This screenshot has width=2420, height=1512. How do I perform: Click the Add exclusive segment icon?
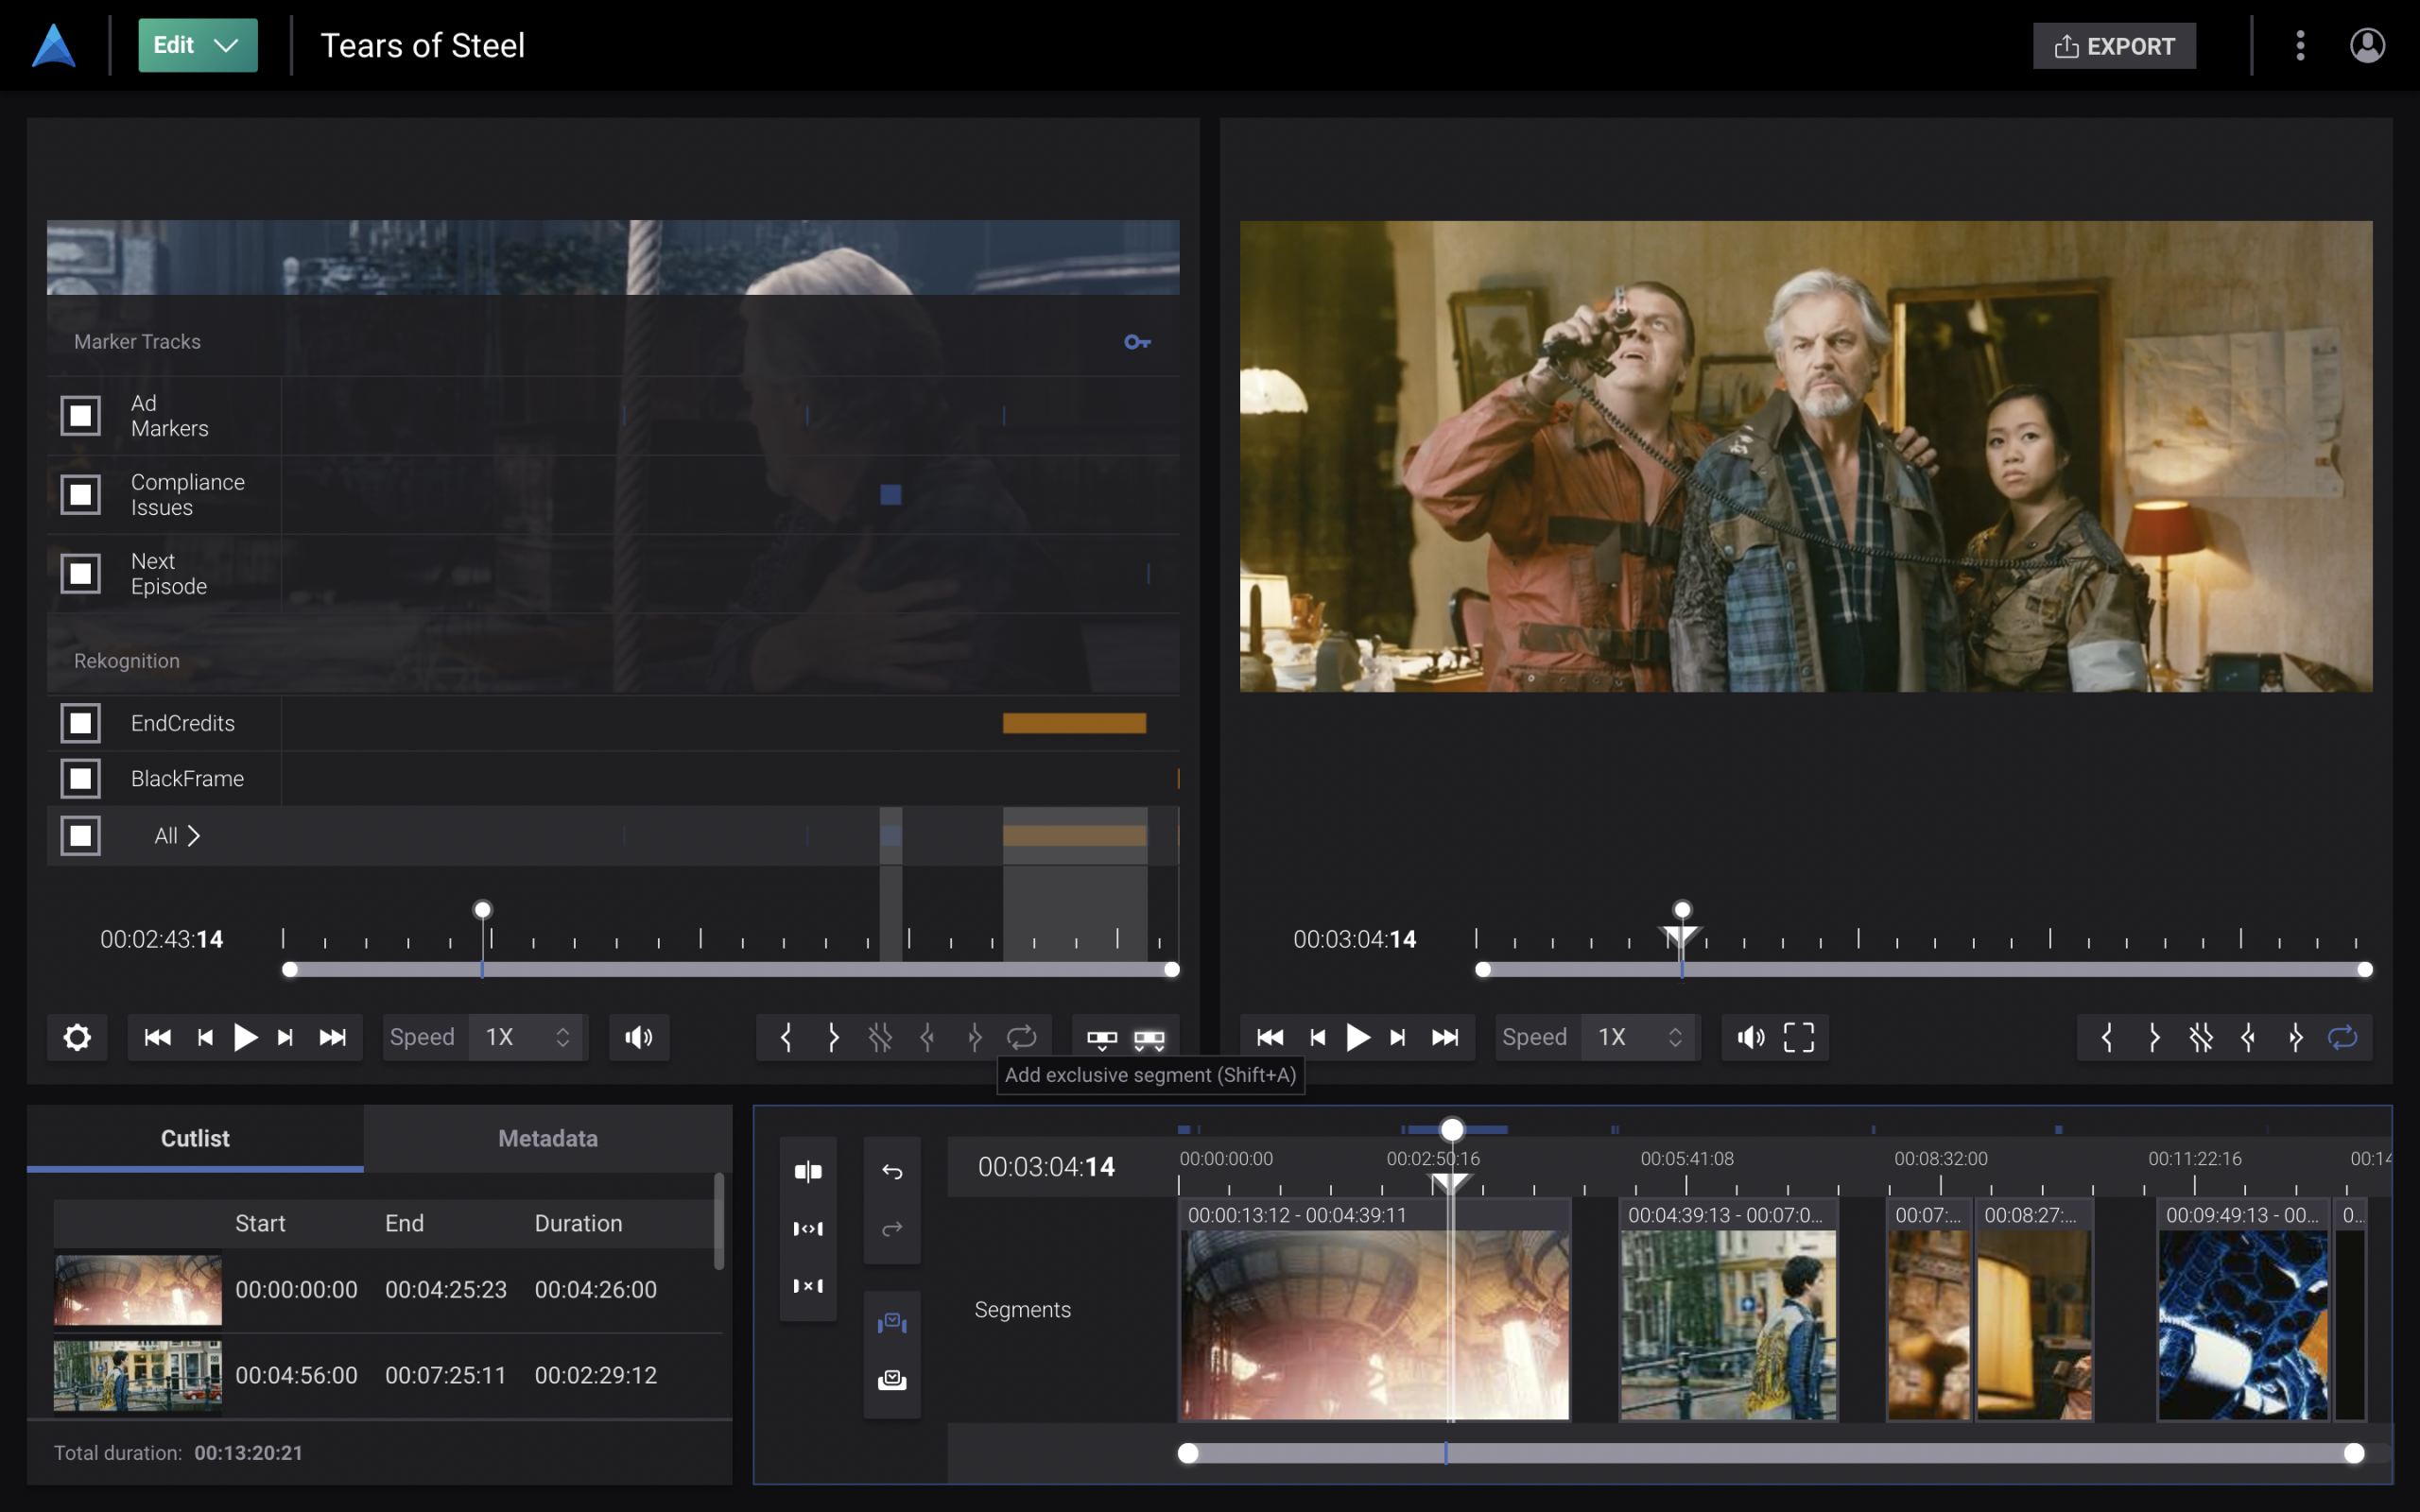point(1149,1040)
